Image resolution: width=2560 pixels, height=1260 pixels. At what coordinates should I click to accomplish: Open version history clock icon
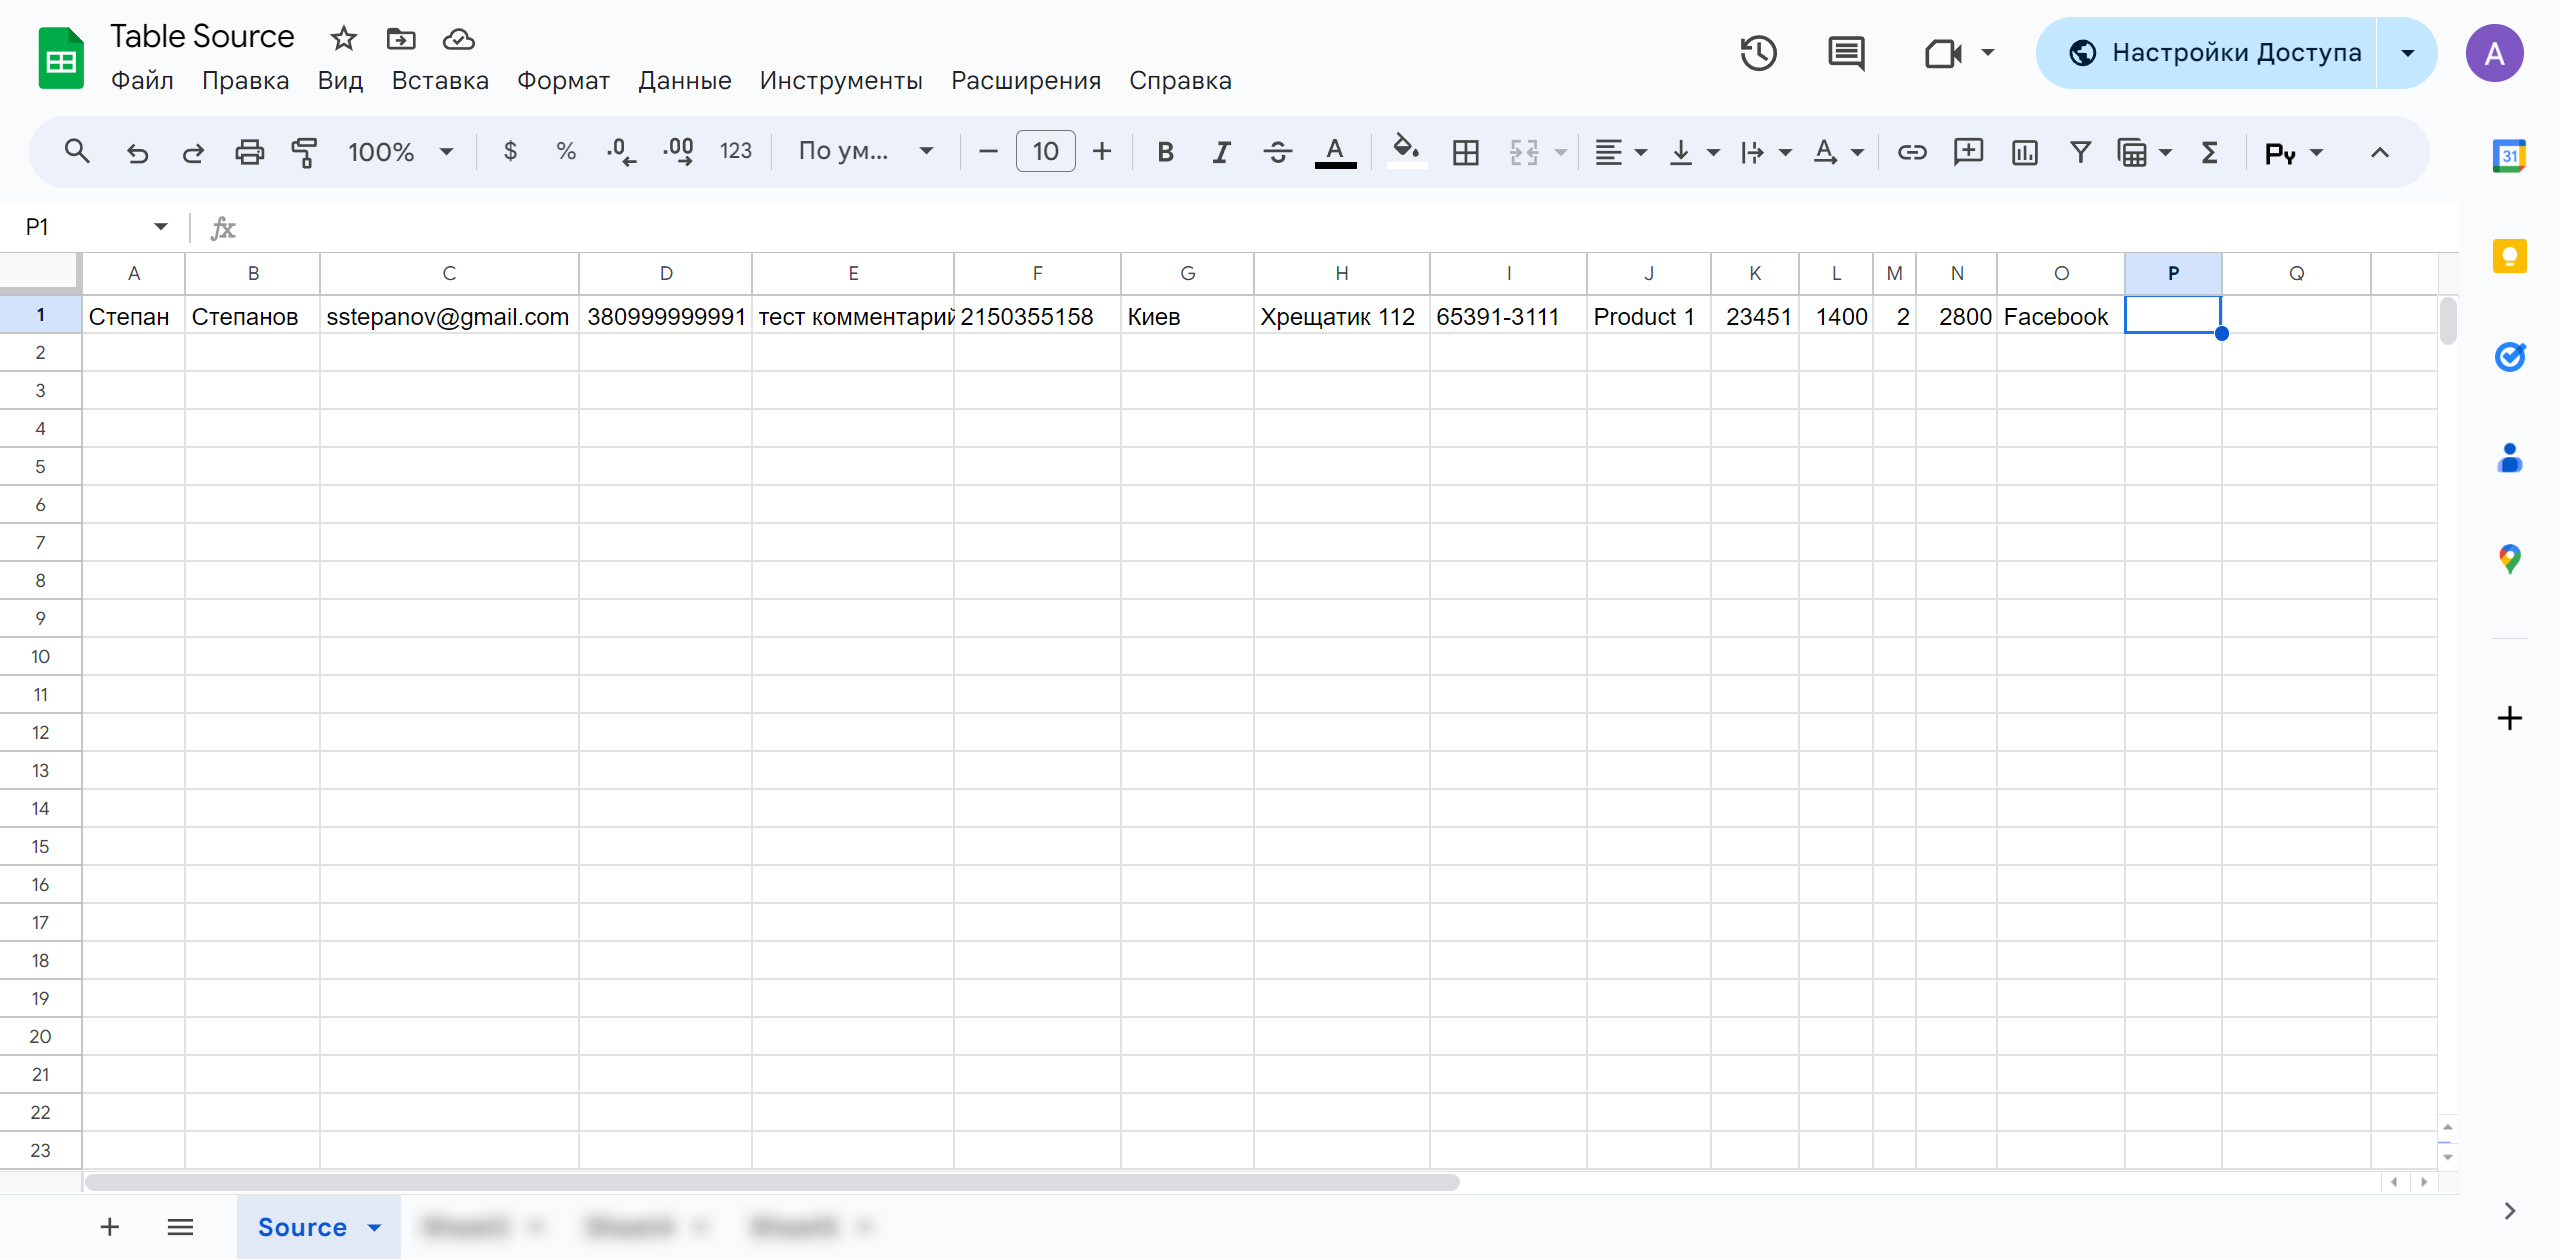(x=1758, y=53)
